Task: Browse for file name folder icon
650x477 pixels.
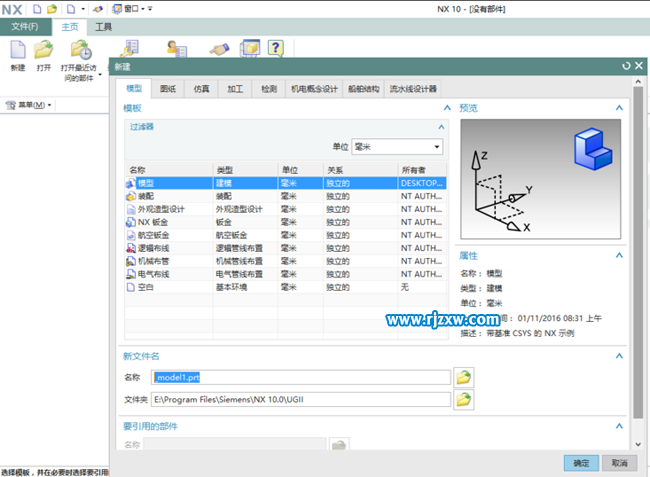Action: [463, 378]
